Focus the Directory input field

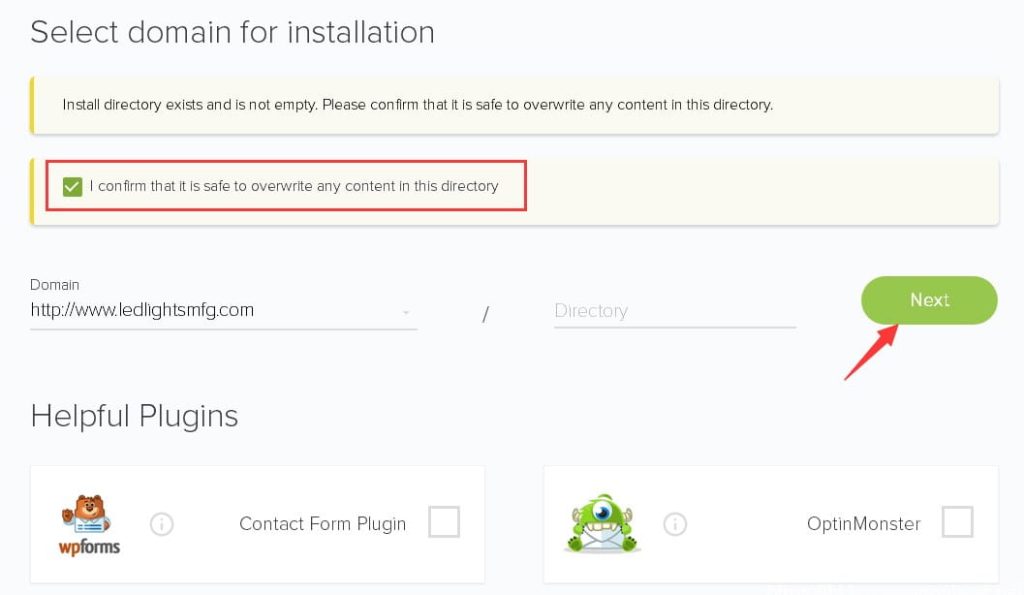click(674, 311)
